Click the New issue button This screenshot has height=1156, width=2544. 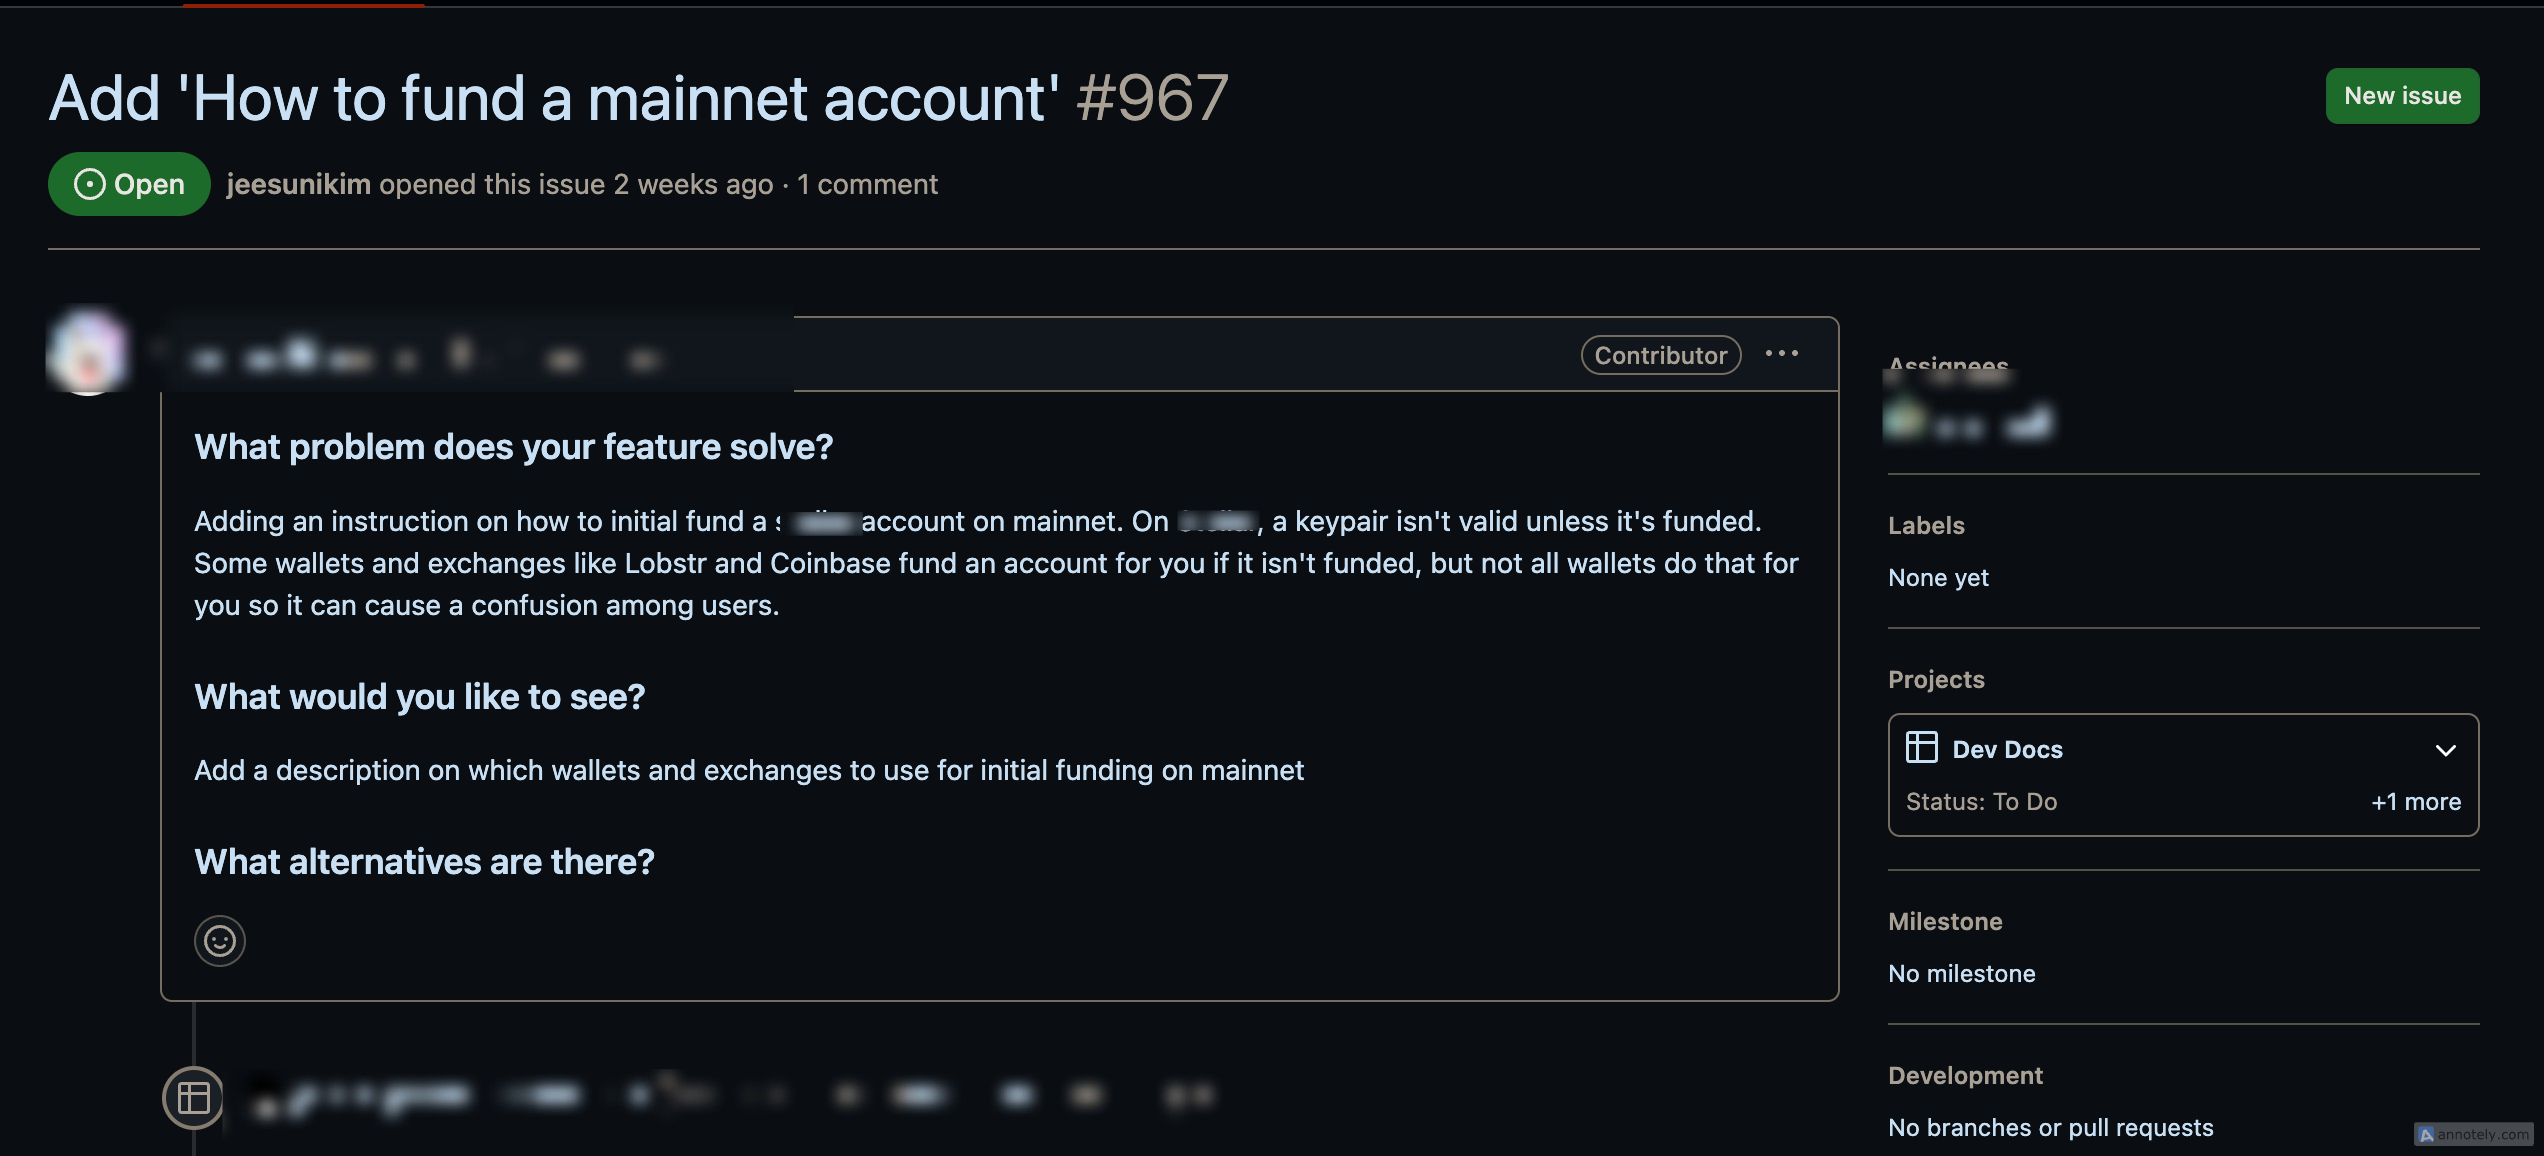2402,96
